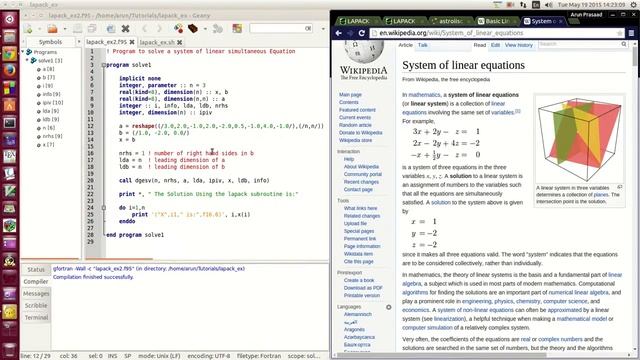The height and width of the screenshot is (360, 640).
Task: Close the lapack_ex2.f95 editor tab
Action: tap(132, 42)
